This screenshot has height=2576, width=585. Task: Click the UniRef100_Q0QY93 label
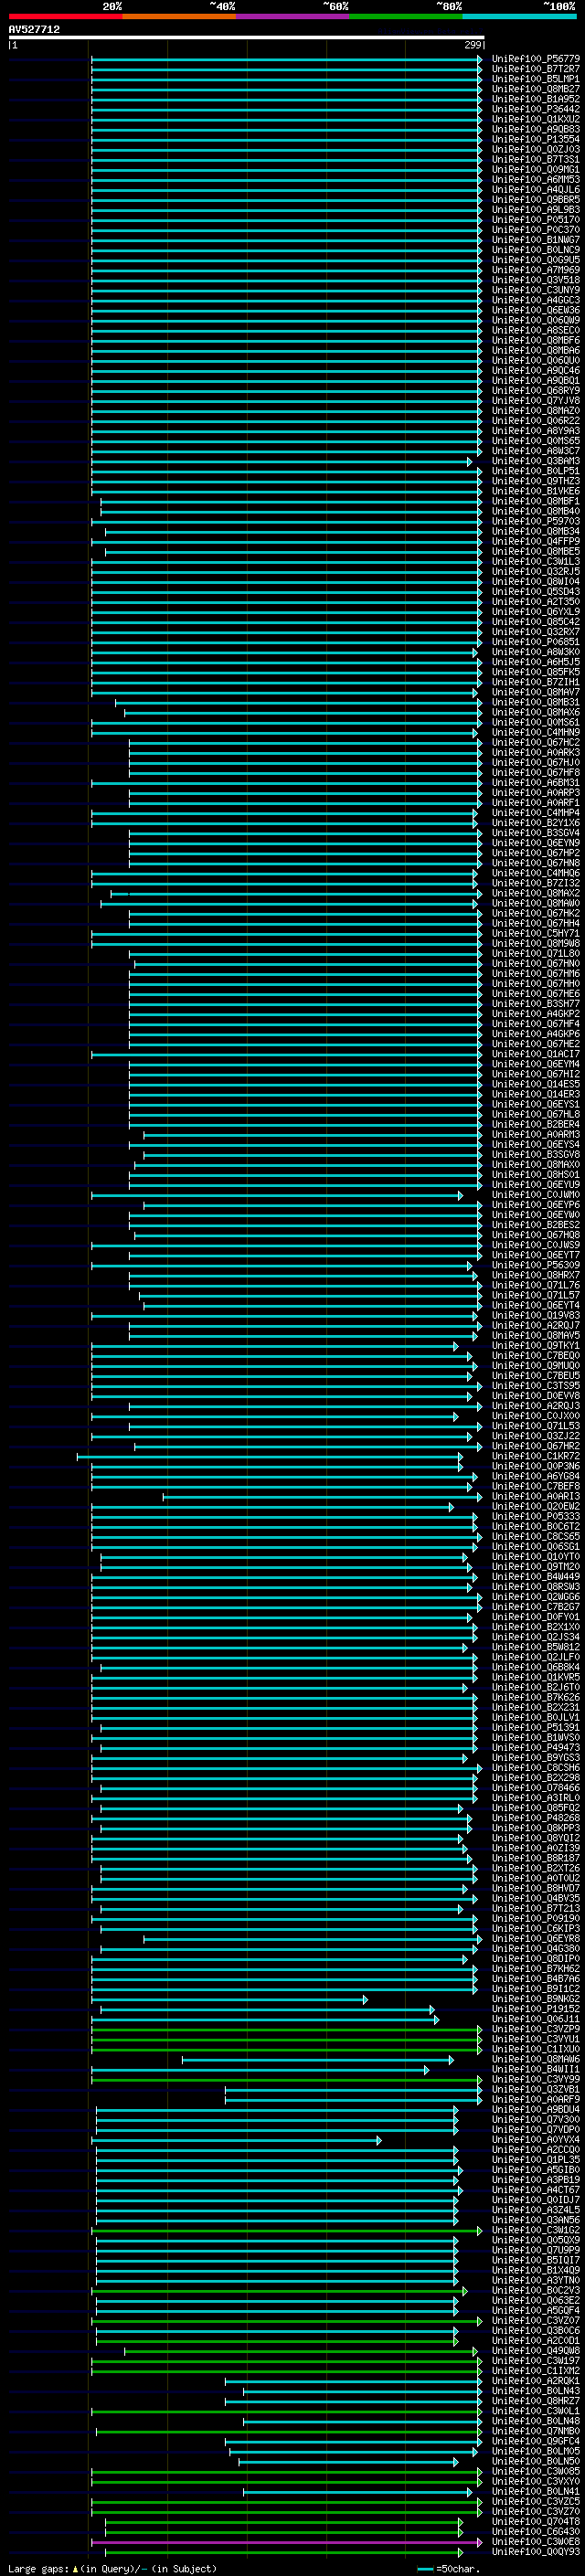[x=536, y=2551]
